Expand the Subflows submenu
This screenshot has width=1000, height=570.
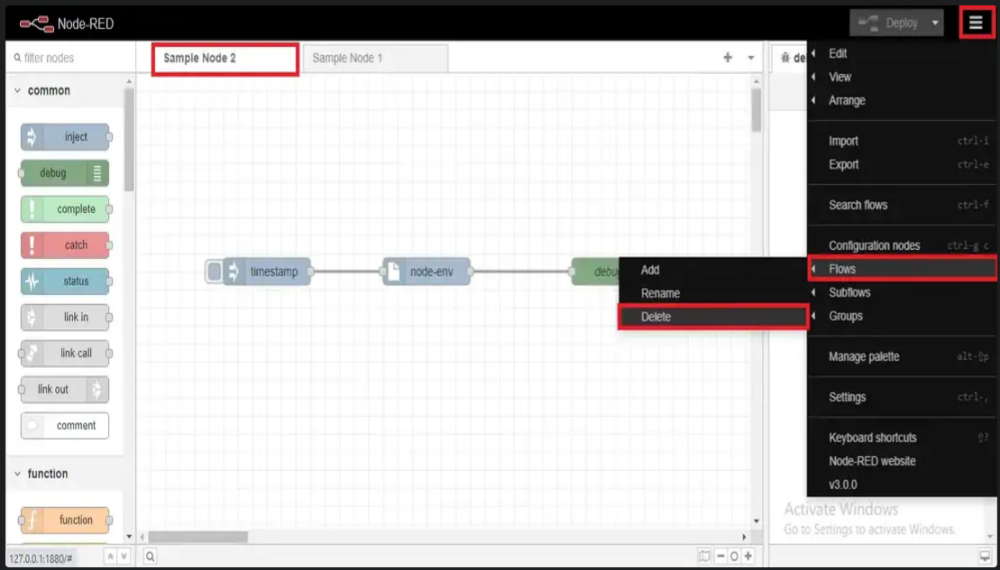tap(902, 293)
